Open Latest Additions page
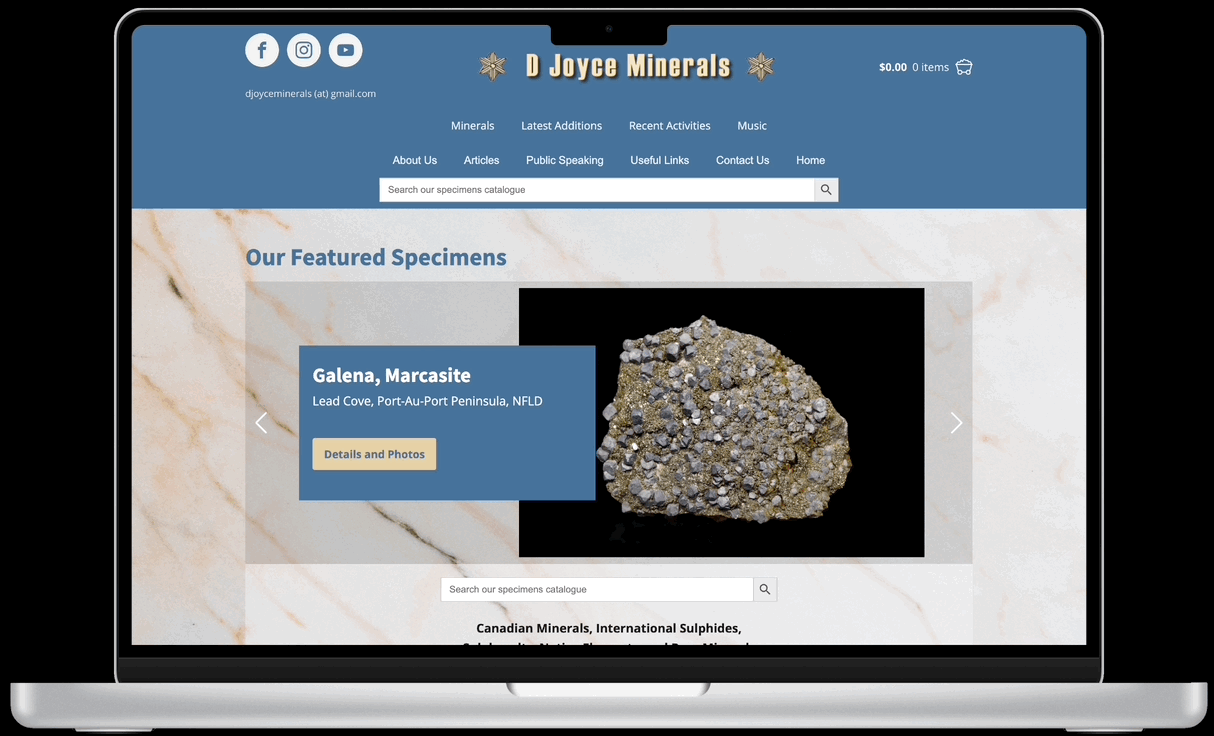The image size is (1214, 736). coord(561,126)
